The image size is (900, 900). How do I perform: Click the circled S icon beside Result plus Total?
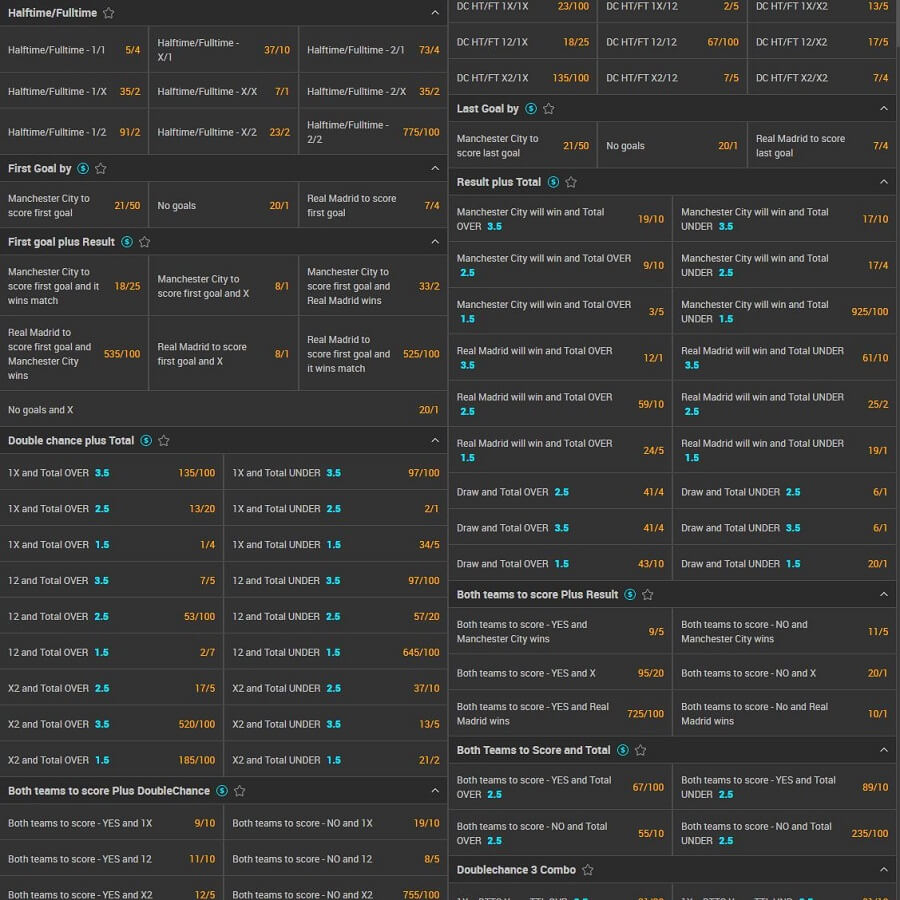[x=553, y=182]
